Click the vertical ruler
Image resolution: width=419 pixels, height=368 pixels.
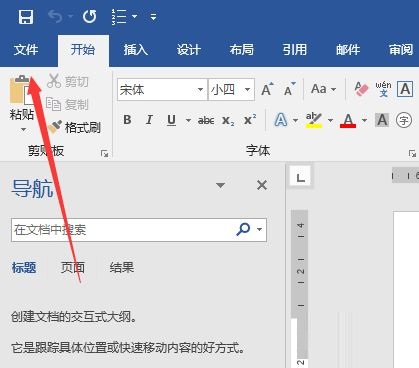(299, 288)
